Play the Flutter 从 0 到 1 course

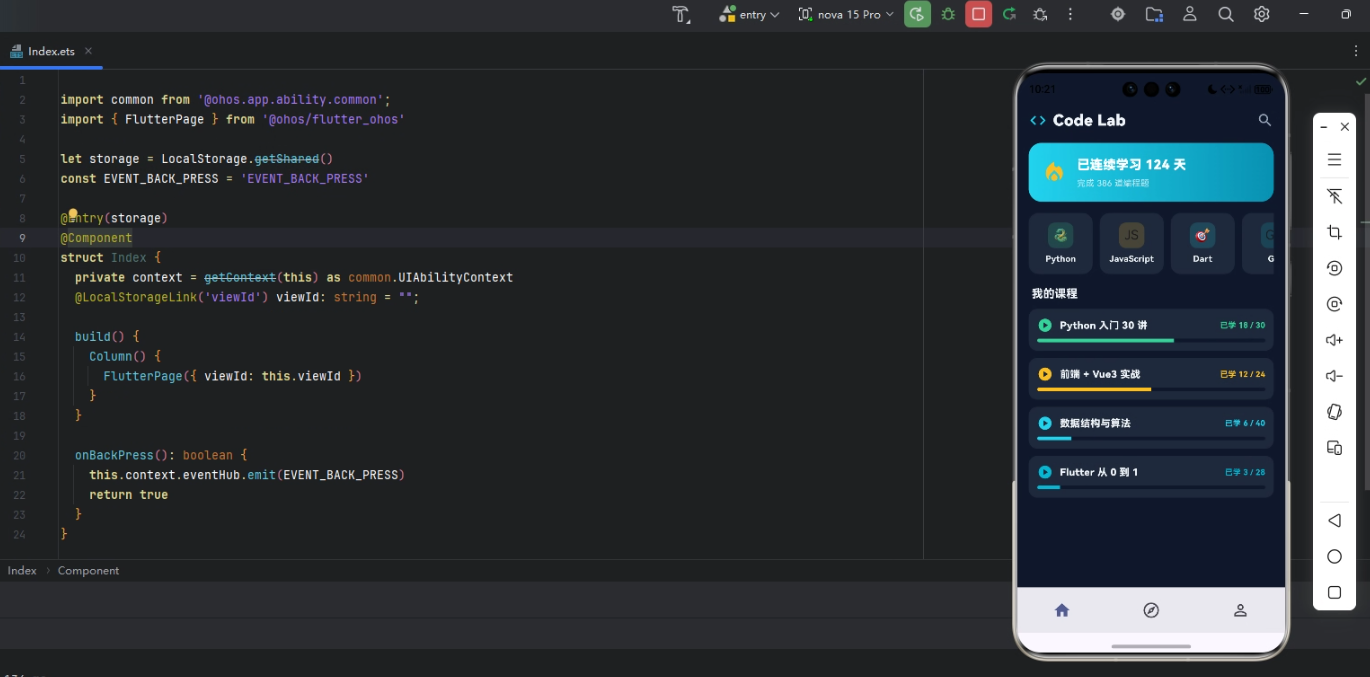[x=1045, y=472]
